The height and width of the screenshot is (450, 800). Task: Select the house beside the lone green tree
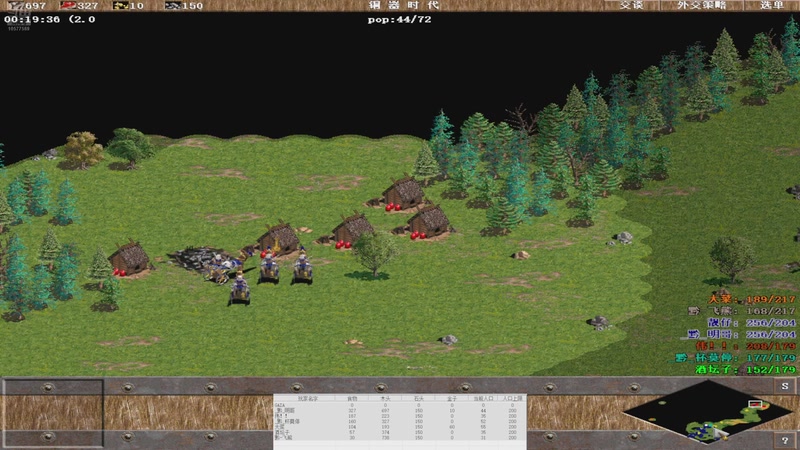[352, 229]
